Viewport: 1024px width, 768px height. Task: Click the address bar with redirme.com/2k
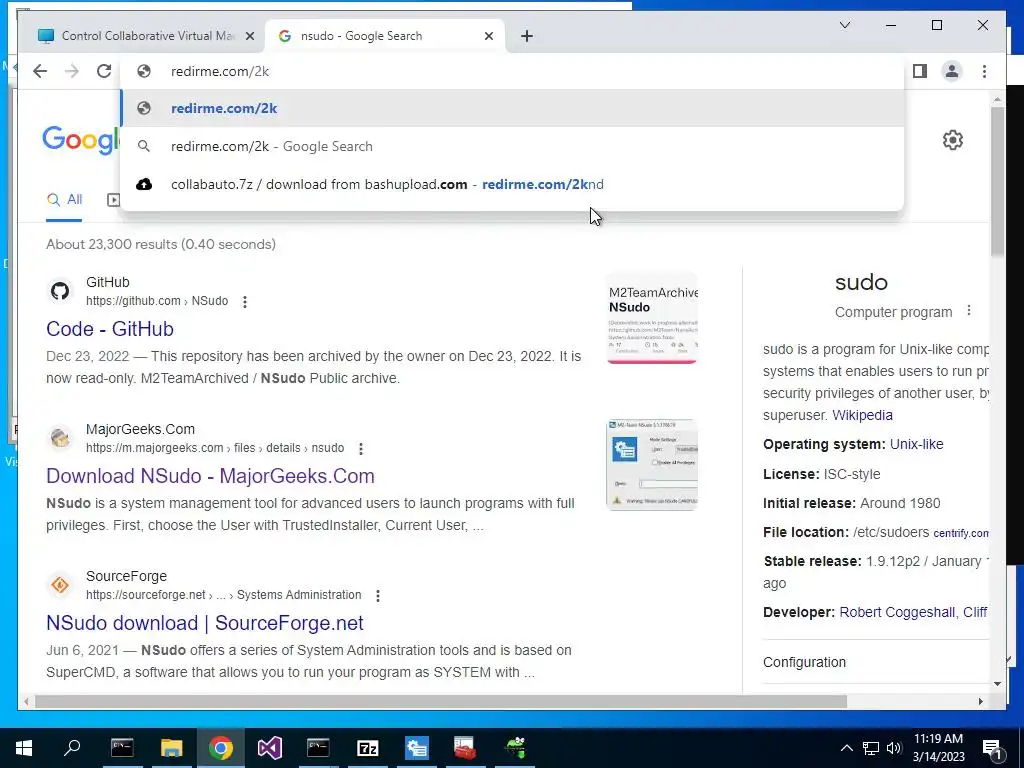tap(512, 71)
